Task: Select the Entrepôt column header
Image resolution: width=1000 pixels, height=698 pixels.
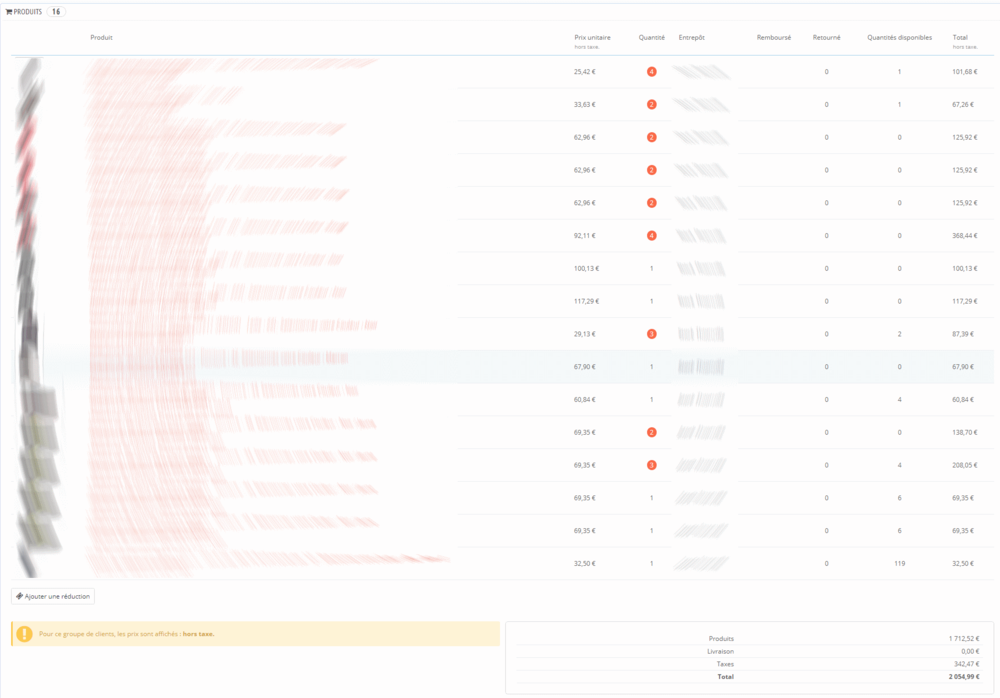Action: click(691, 38)
